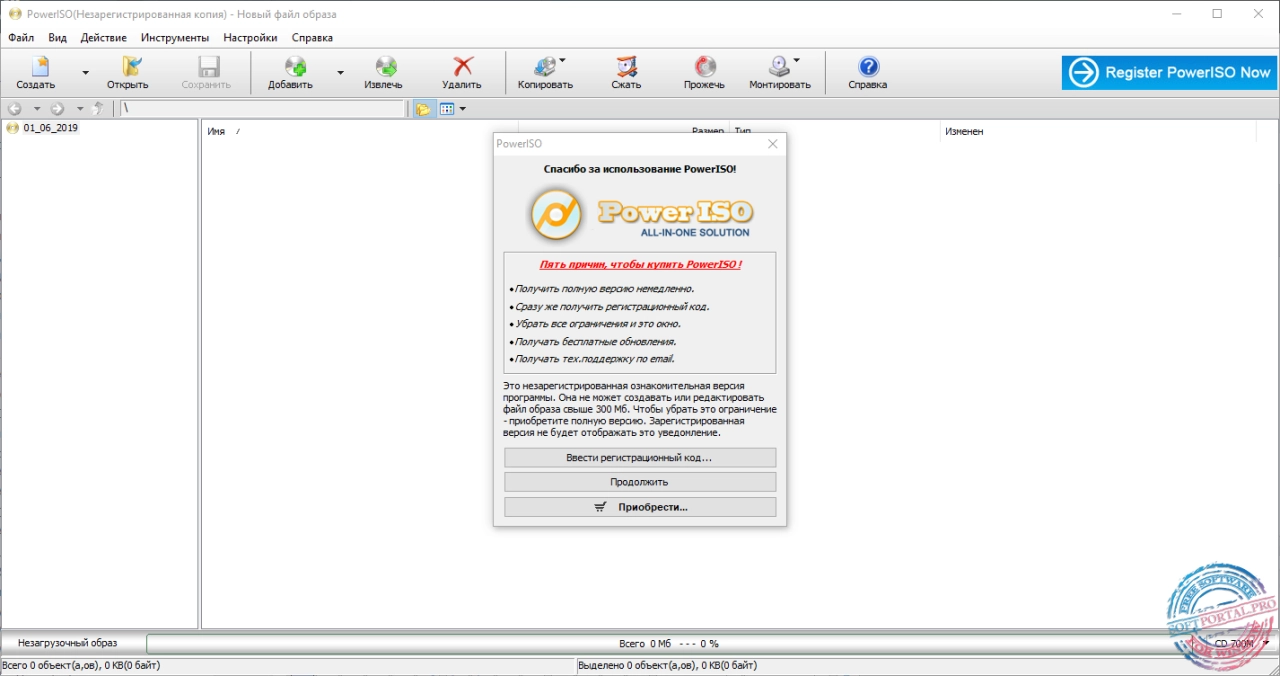
Task: Click the path address input field
Action: (x=263, y=109)
